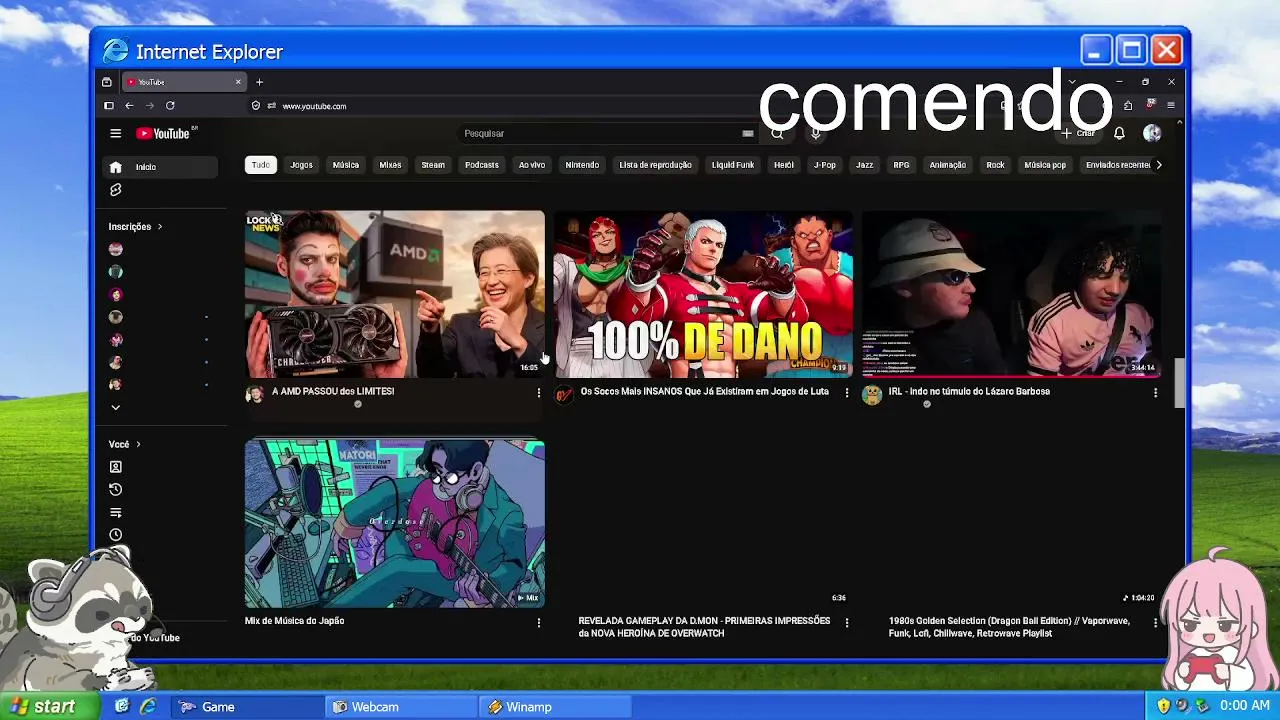Open the browser hamburger menu
The image size is (1280, 720).
point(1170,105)
